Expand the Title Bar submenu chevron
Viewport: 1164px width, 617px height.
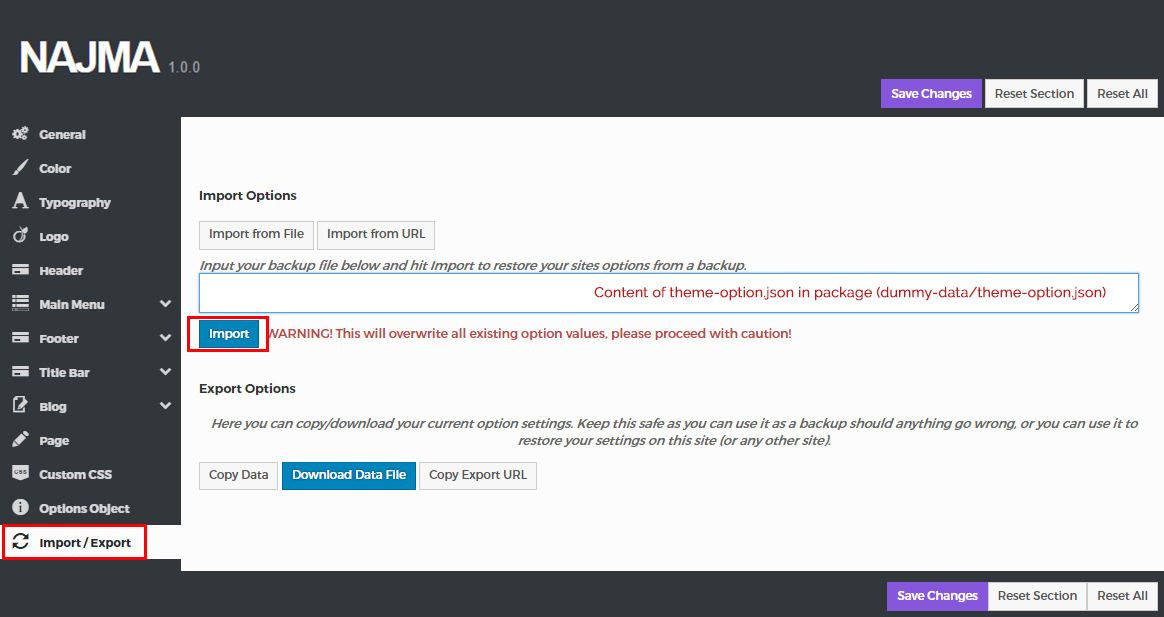(165, 372)
